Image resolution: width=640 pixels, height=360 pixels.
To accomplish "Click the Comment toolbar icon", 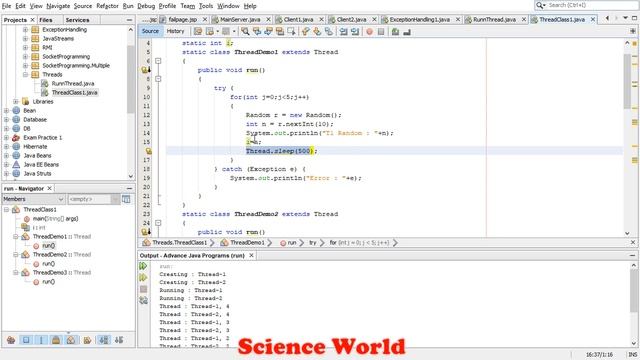I will click(x=395, y=31).
